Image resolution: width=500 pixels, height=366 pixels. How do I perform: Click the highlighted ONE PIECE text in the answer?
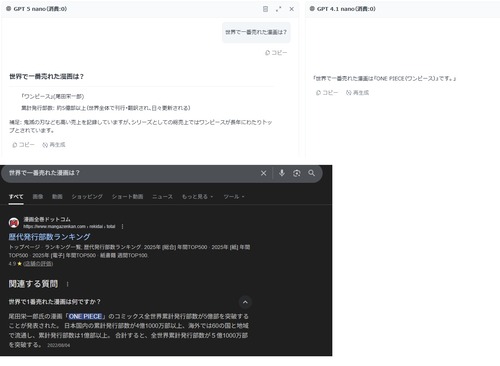tap(85, 316)
